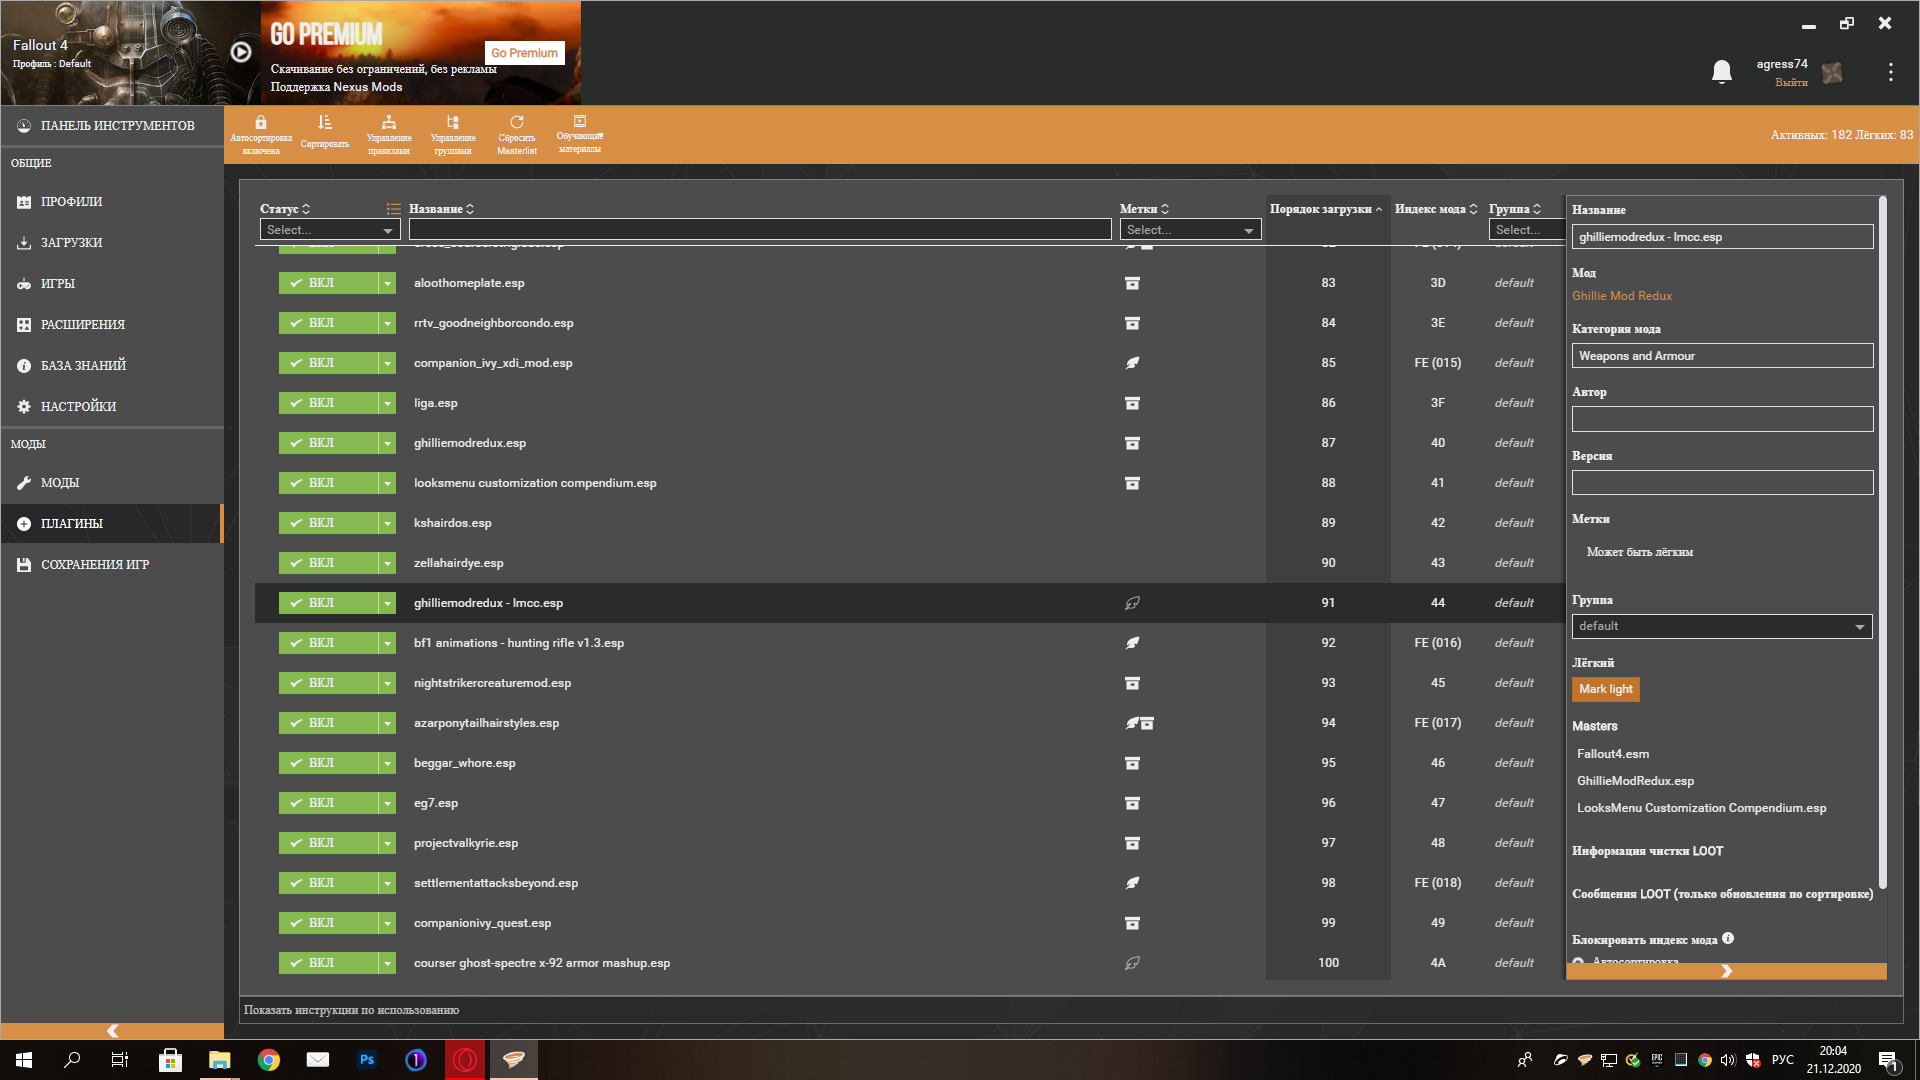Open status arrow dropdown for beggar_whore.esp

click(387, 763)
